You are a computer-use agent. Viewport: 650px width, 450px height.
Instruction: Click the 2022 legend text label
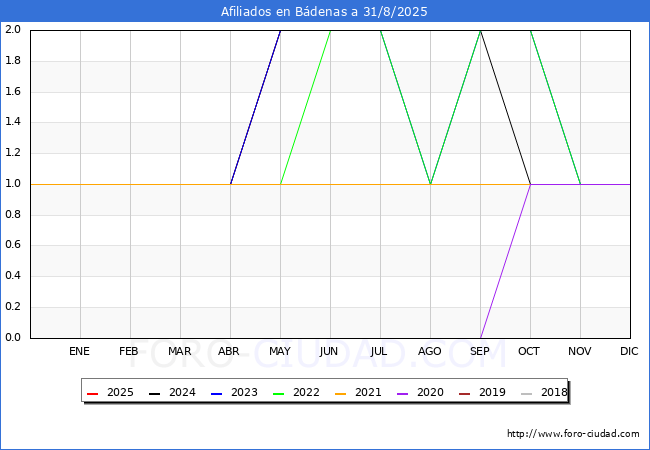[306, 392]
